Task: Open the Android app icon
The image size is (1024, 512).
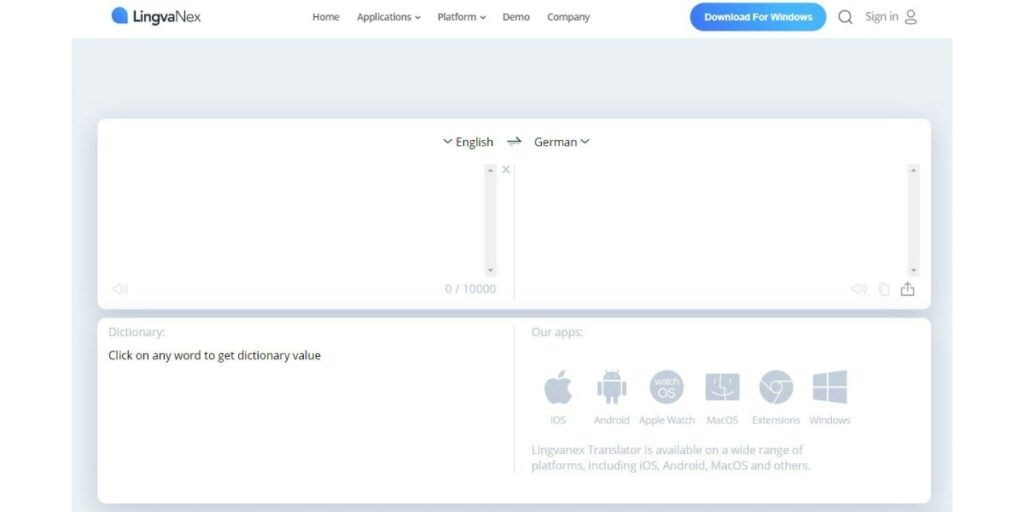Action: [x=612, y=387]
